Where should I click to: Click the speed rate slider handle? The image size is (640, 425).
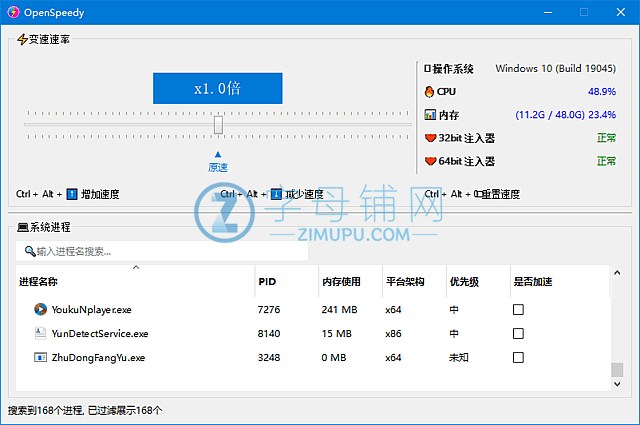click(x=218, y=124)
